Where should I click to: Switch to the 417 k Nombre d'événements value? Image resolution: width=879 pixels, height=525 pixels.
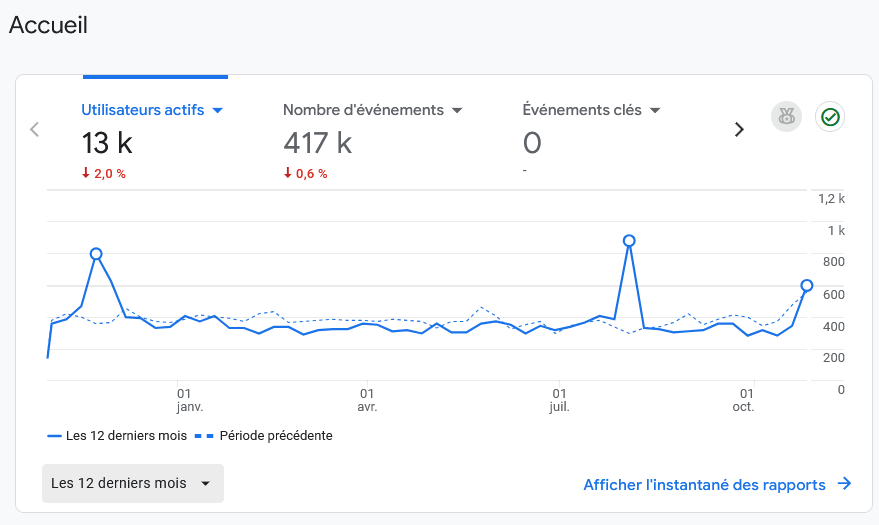coord(317,144)
